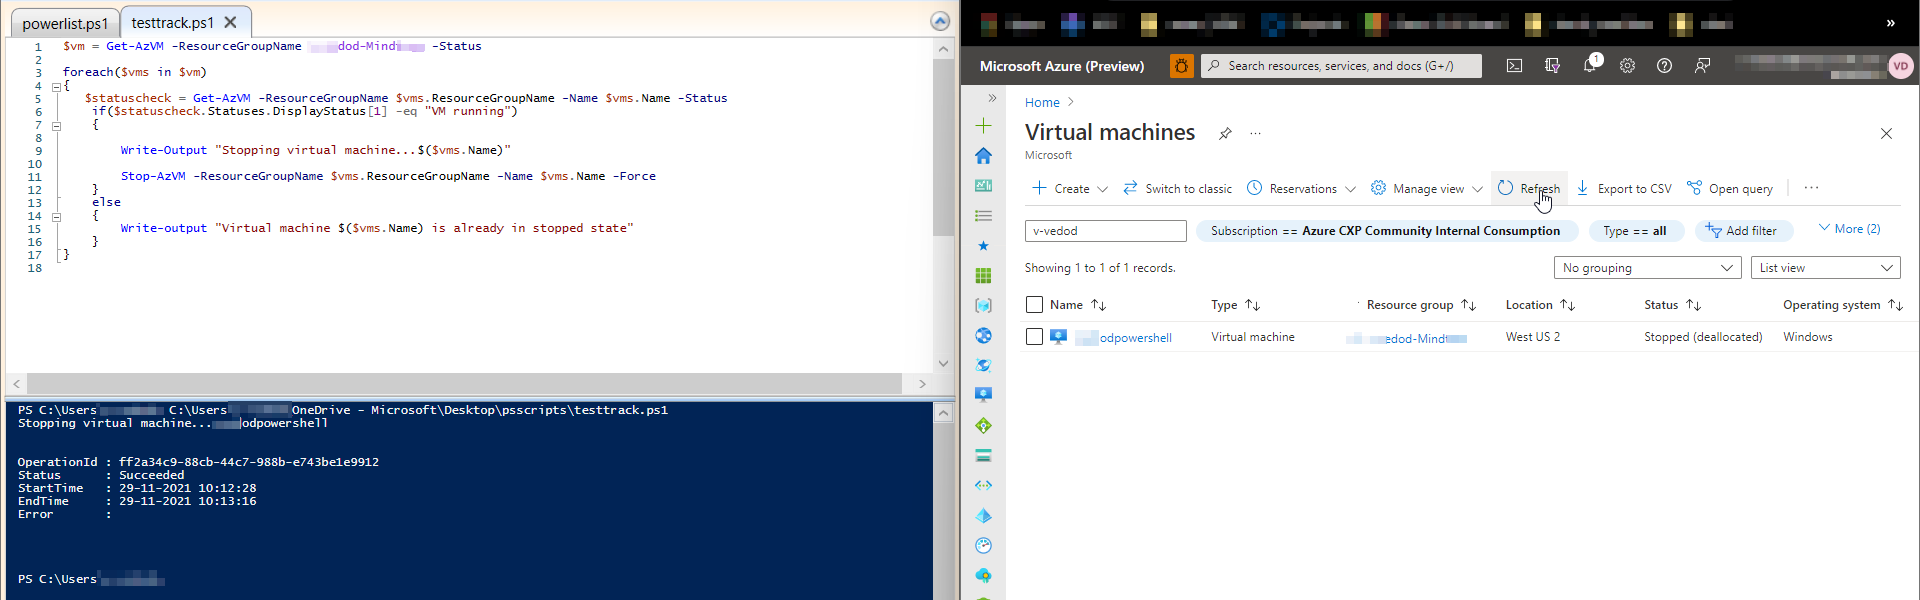The height and width of the screenshot is (600, 1920).
Task: Expand More (2) filters
Action: 1849,229
